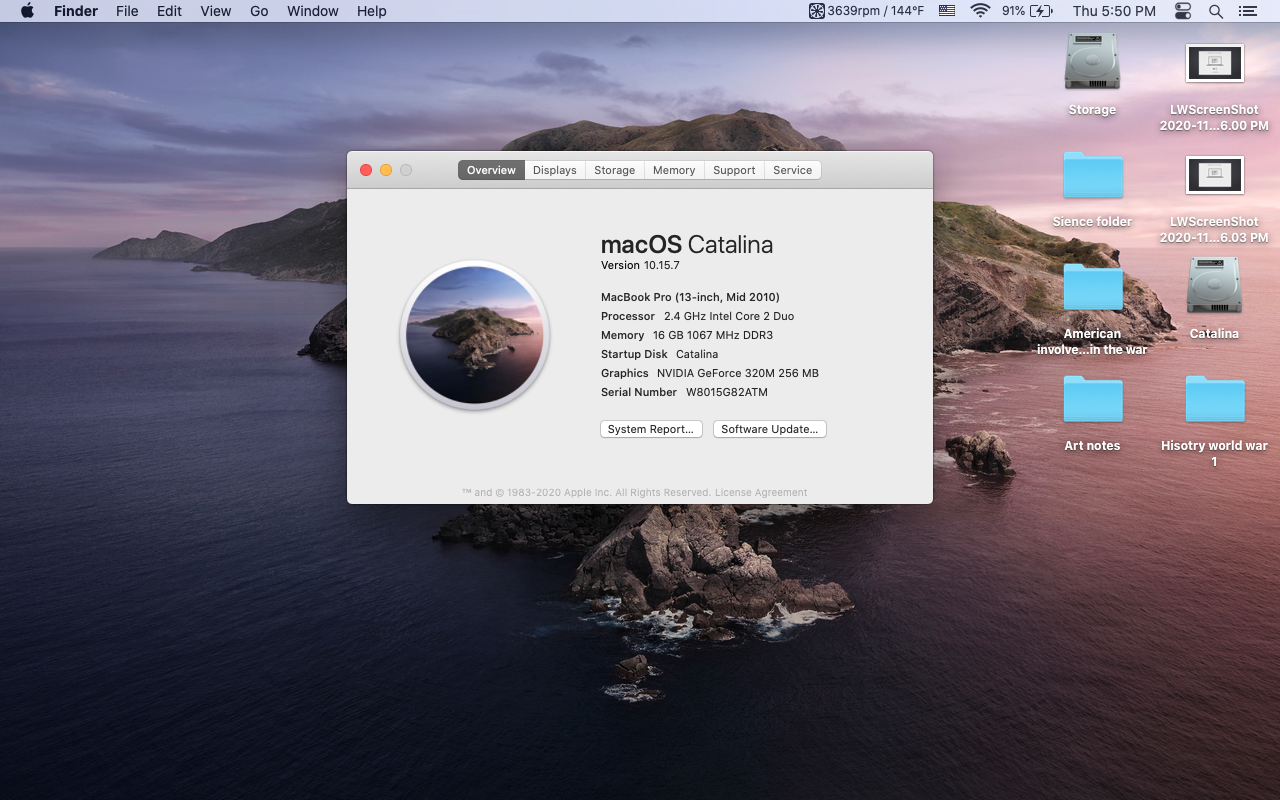
Task: Open the Wi-Fi status menu
Action: click(x=980, y=11)
